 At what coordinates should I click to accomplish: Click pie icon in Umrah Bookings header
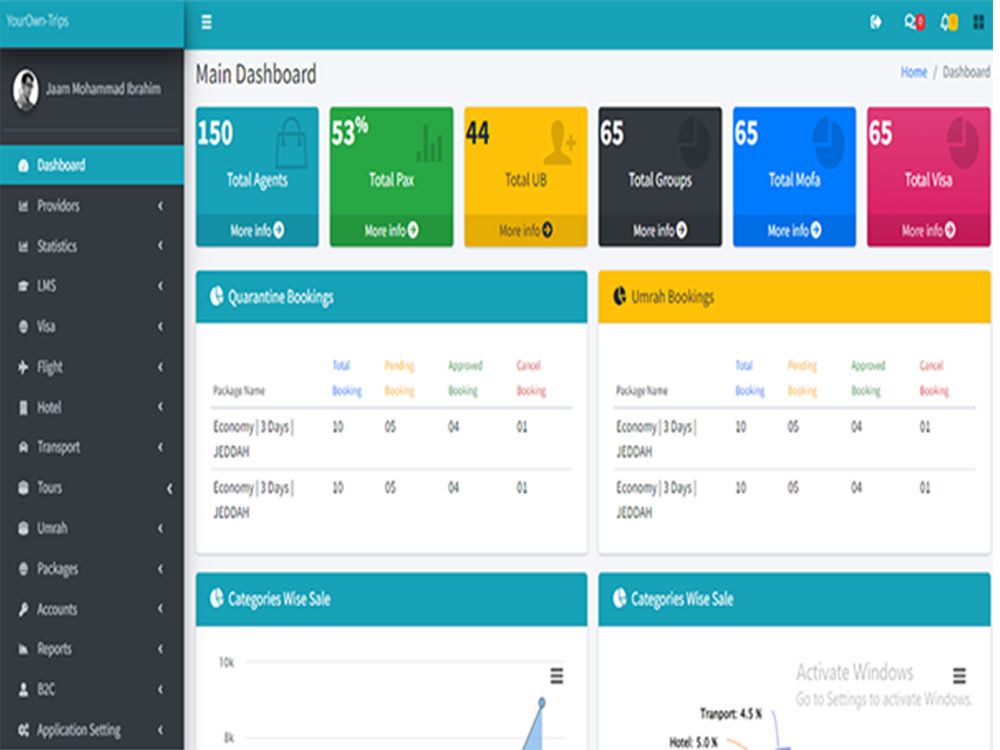click(x=619, y=297)
